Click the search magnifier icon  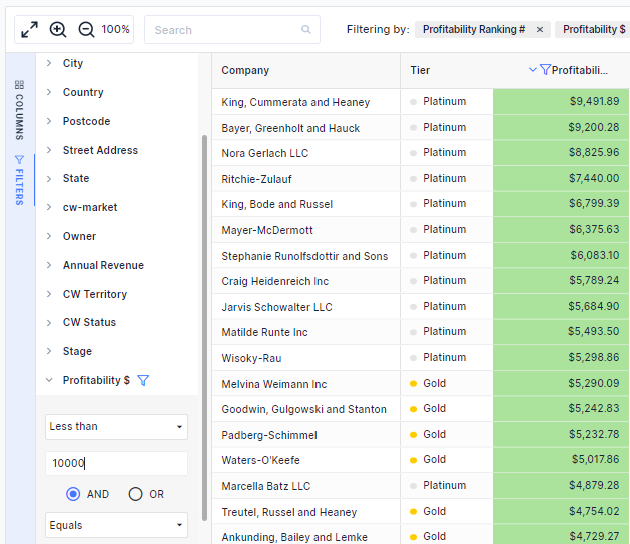click(x=306, y=29)
